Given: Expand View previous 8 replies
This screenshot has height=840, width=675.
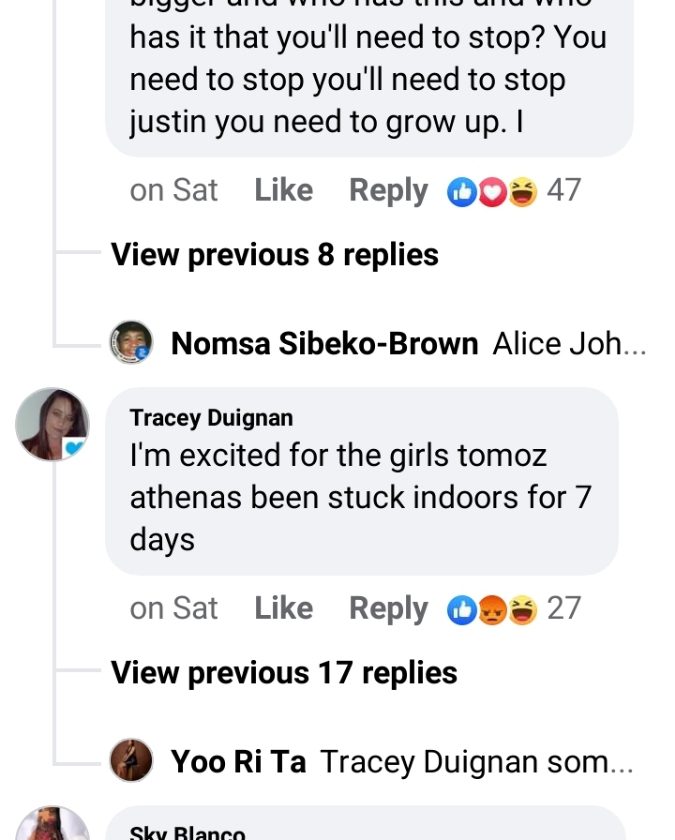Looking at the screenshot, I should tap(274, 255).
